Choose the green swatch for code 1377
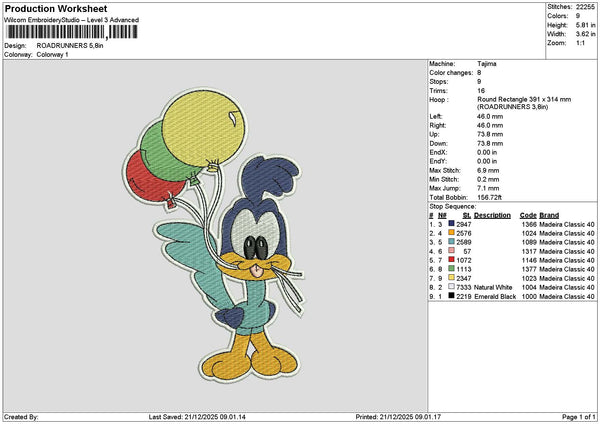Screen dimensions: 600x424 (x=451, y=269)
